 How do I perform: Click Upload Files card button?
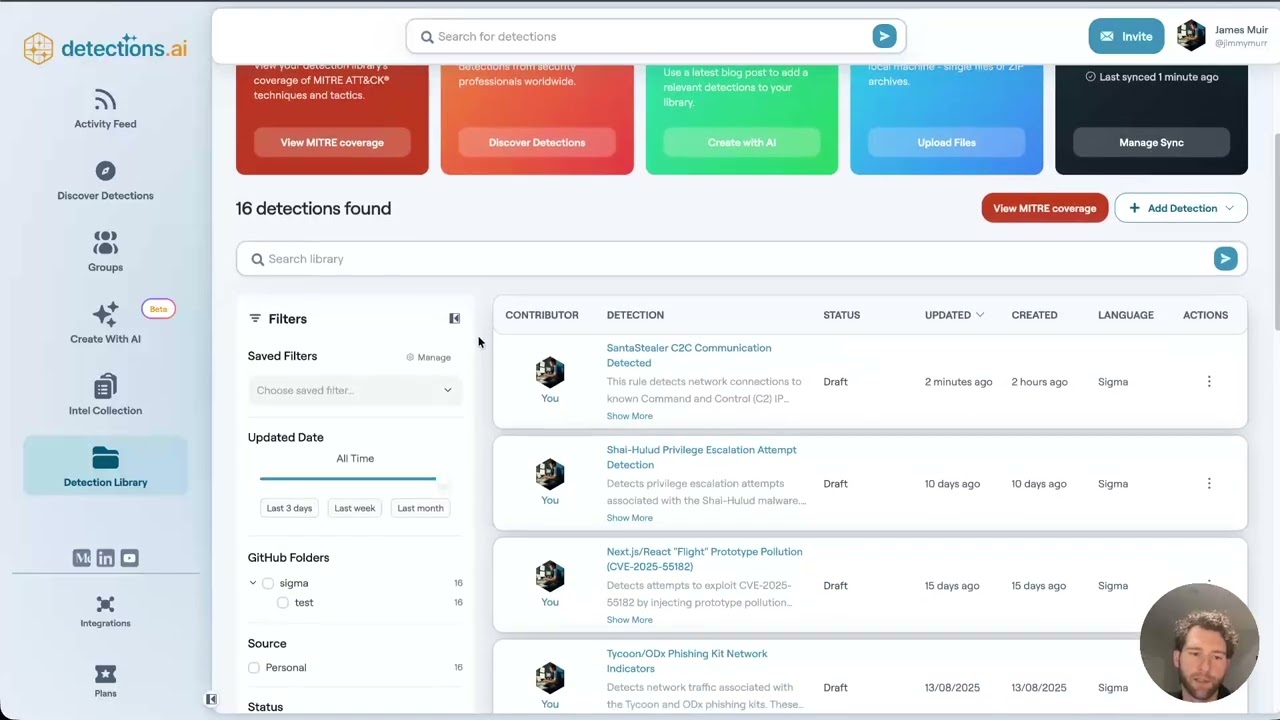pos(946,142)
